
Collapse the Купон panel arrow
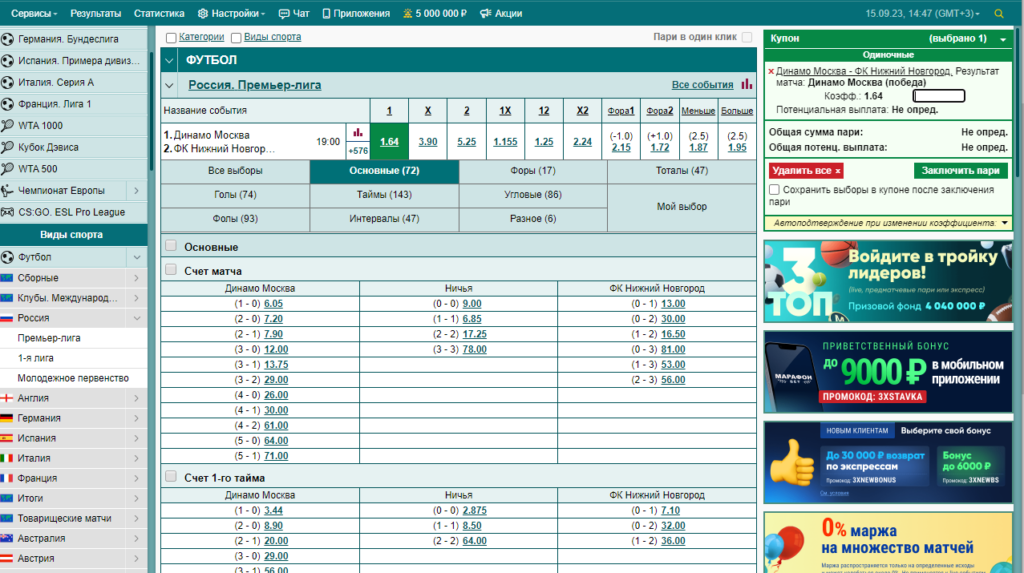pyautogui.click(x=1003, y=39)
